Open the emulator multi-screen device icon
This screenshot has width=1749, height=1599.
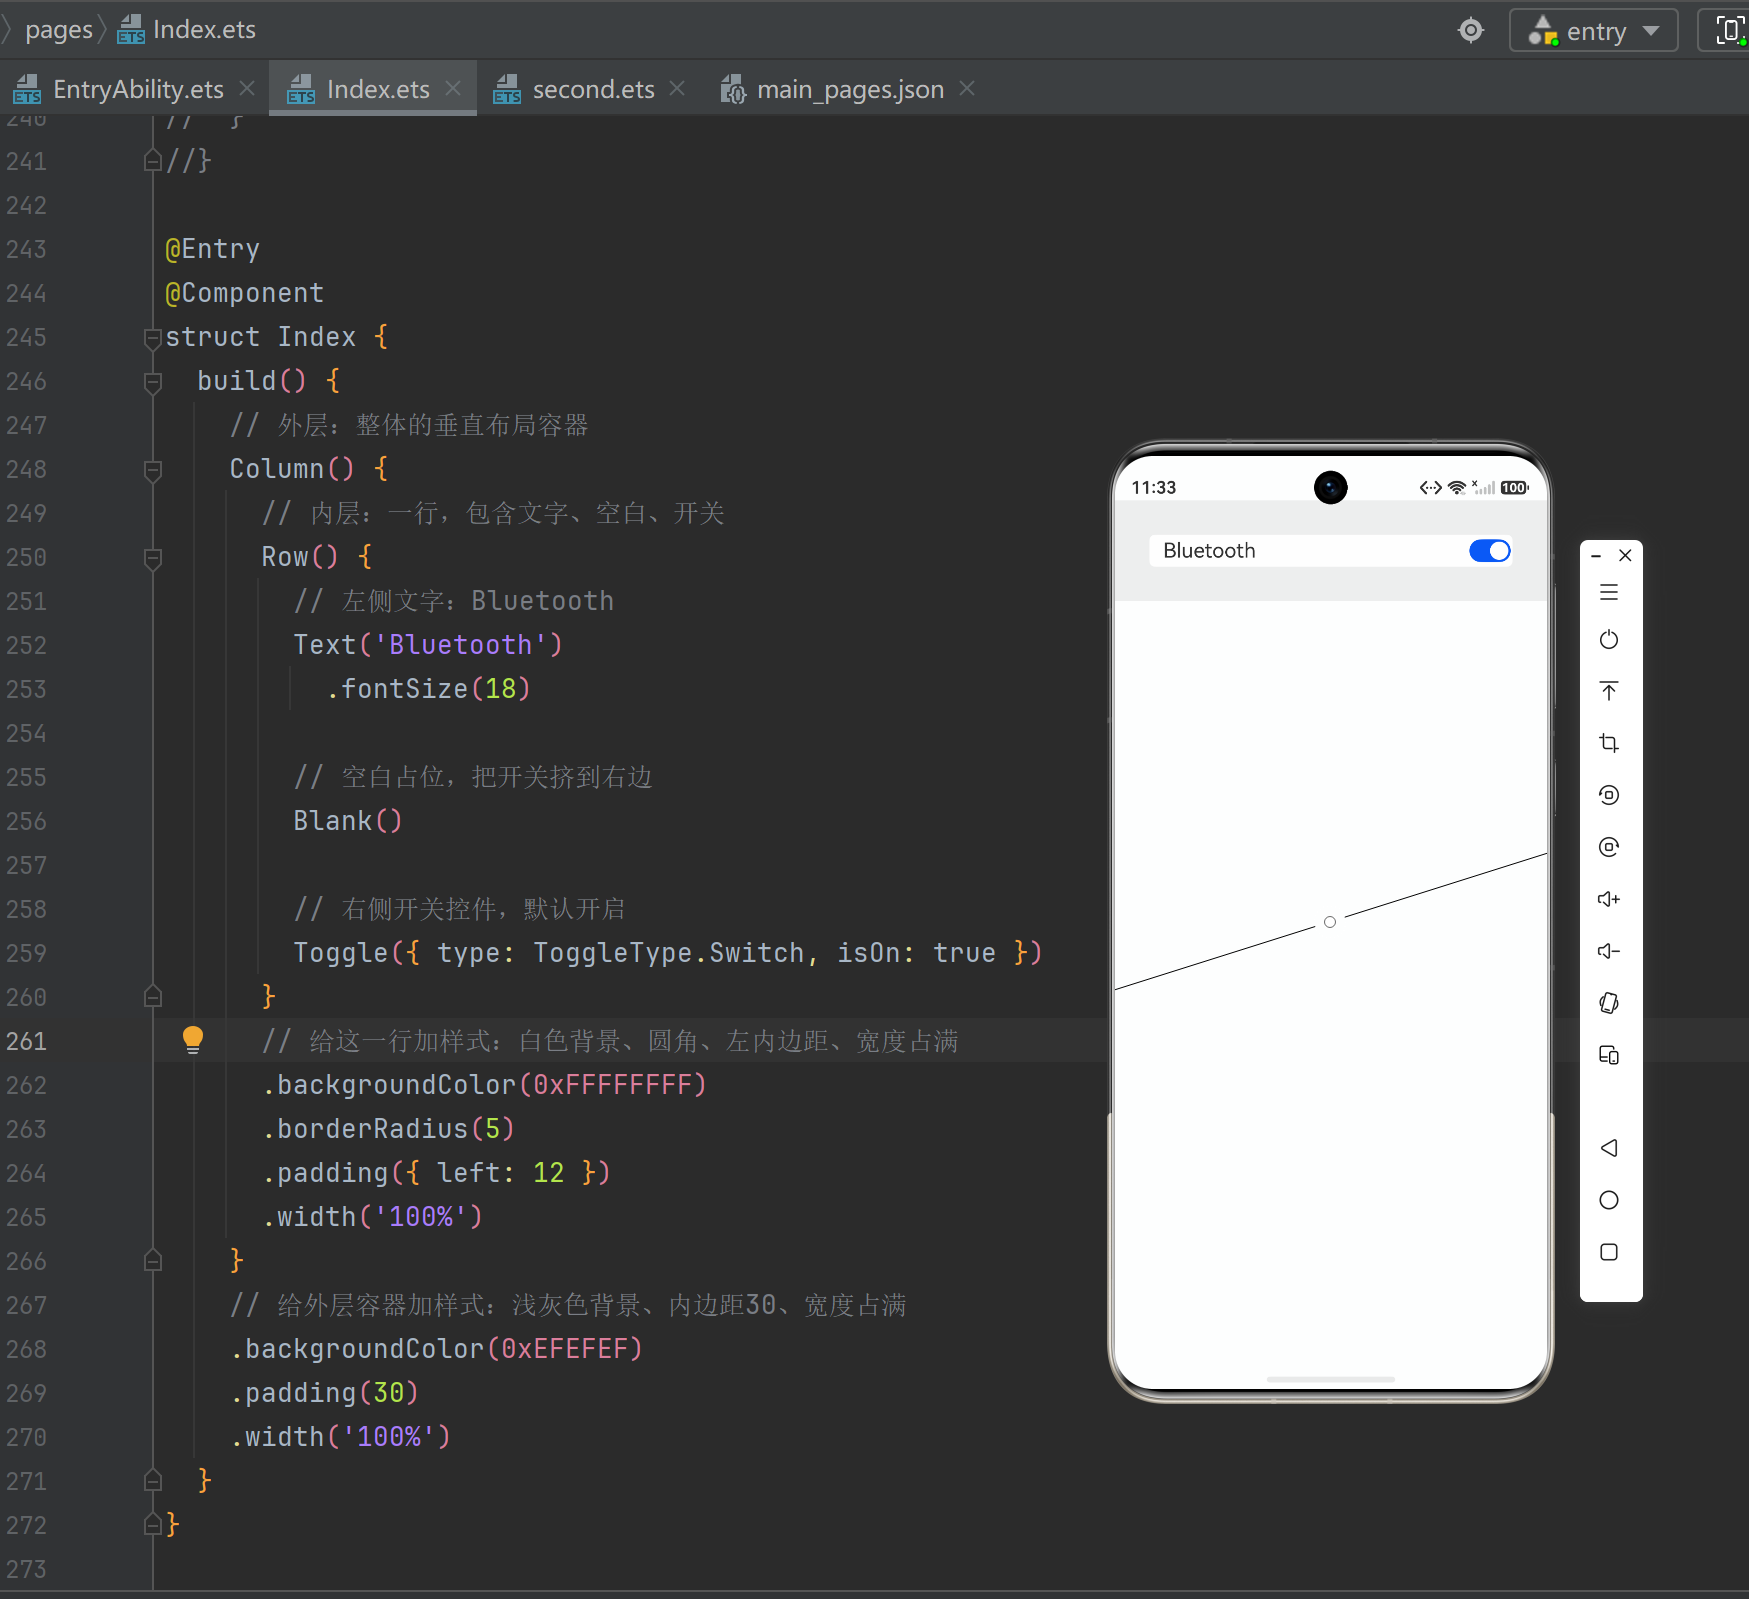coord(1608,1055)
